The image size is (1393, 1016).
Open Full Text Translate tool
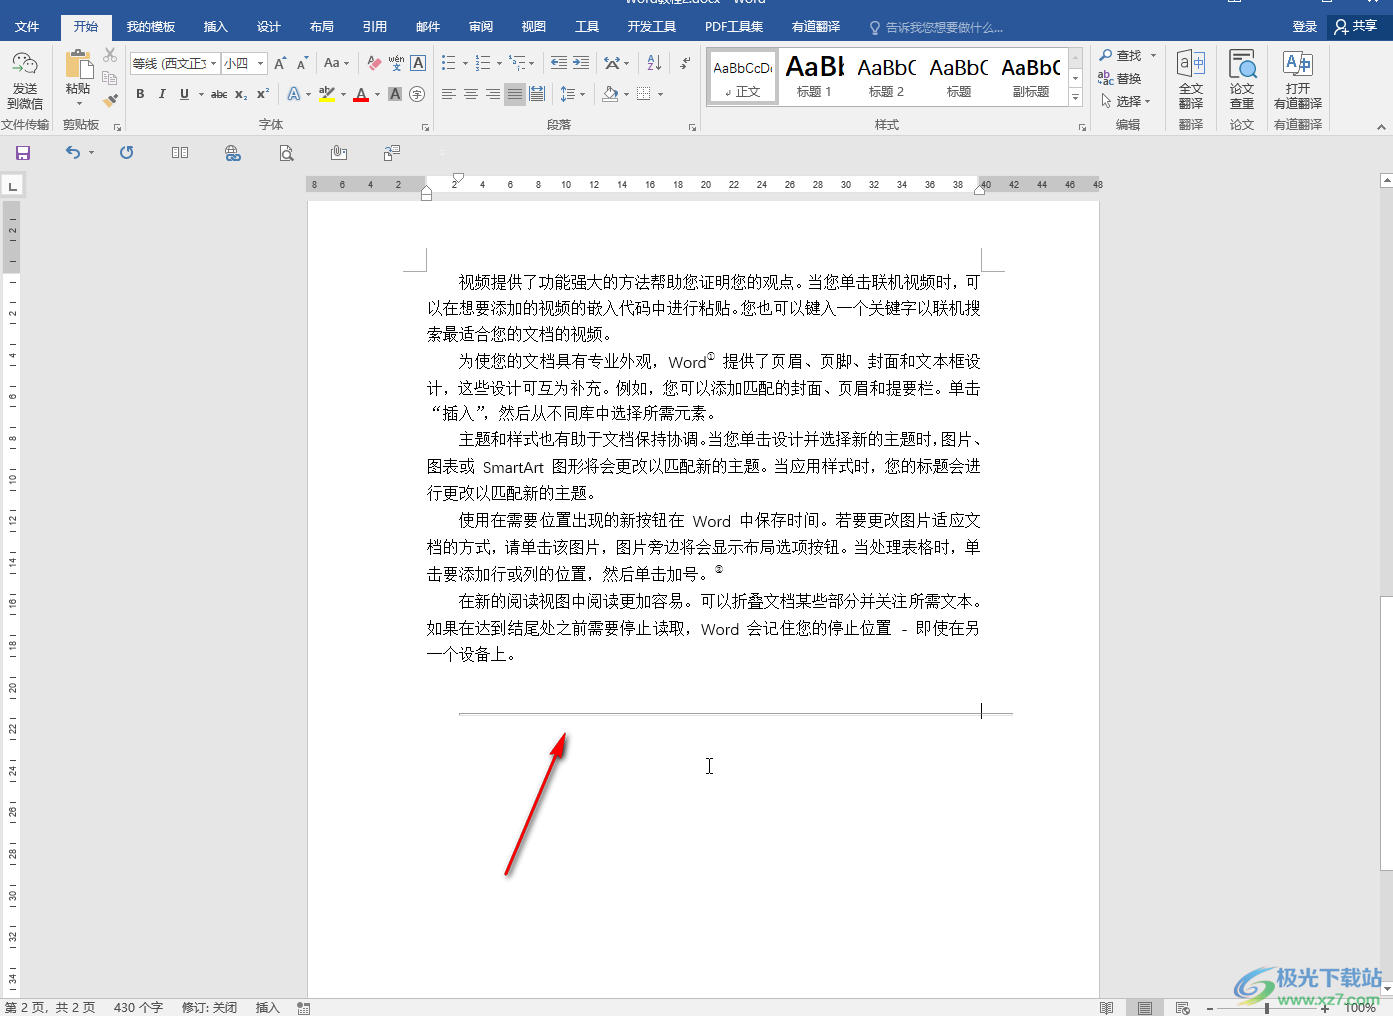(1191, 80)
